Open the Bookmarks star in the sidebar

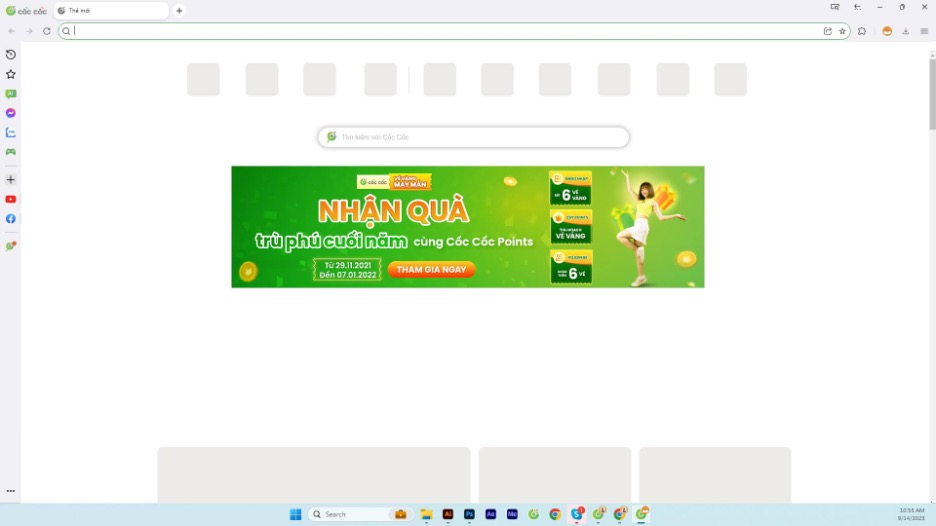[11, 74]
